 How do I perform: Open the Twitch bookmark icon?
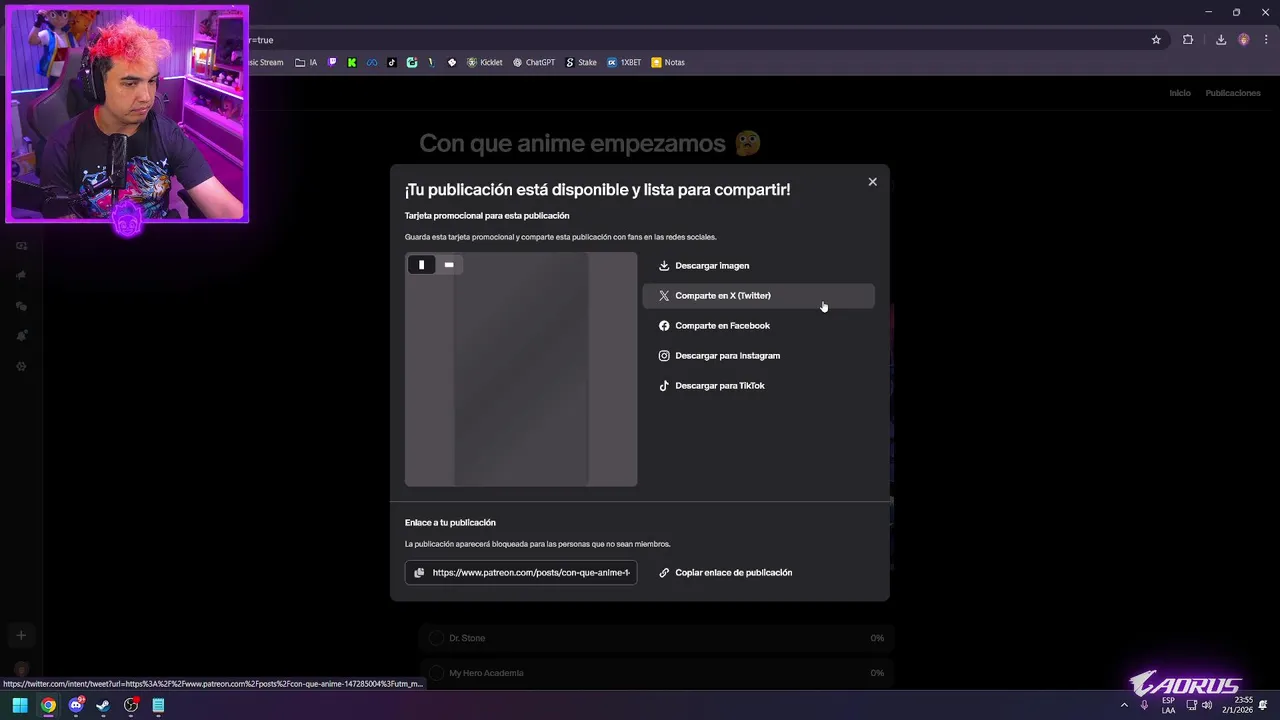pos(333,62)
